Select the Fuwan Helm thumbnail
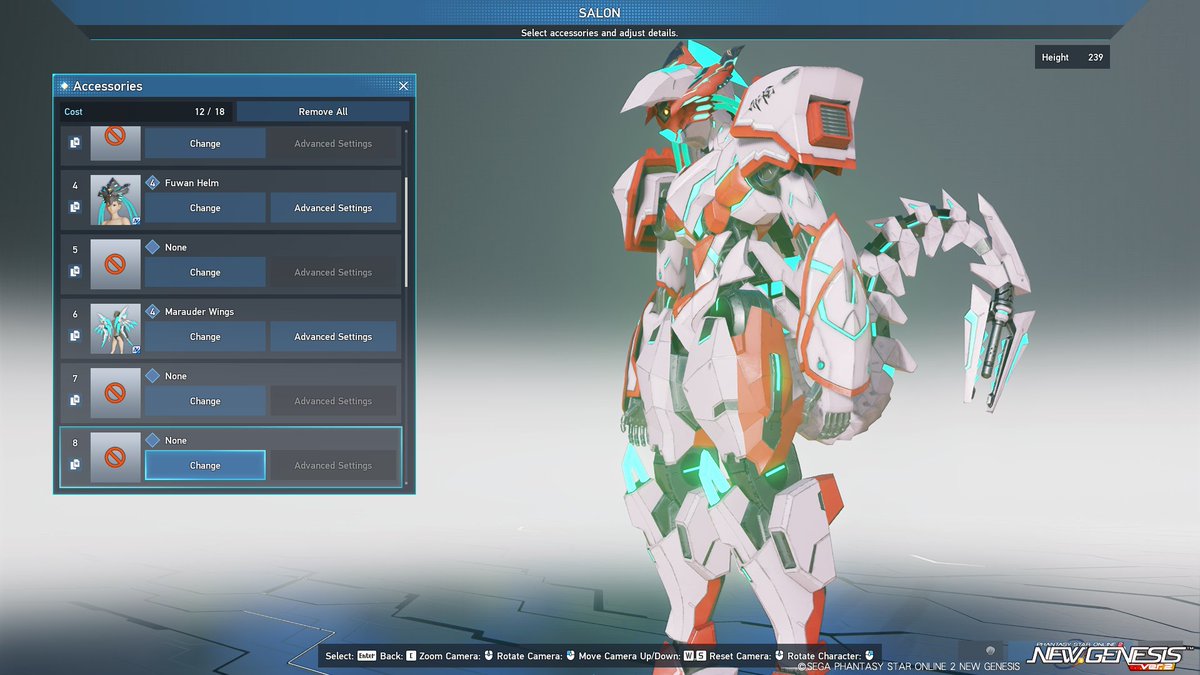Viewport: 1200px width, 675px height. click(x=116, y=200)
